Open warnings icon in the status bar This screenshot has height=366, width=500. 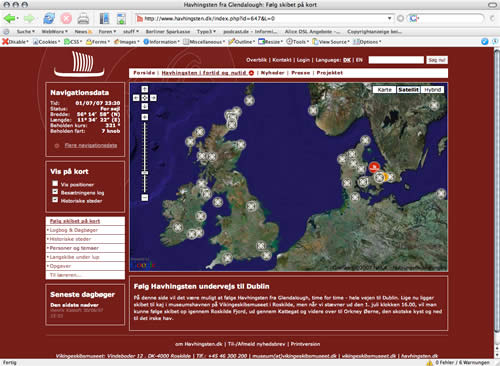coord(429,362)
